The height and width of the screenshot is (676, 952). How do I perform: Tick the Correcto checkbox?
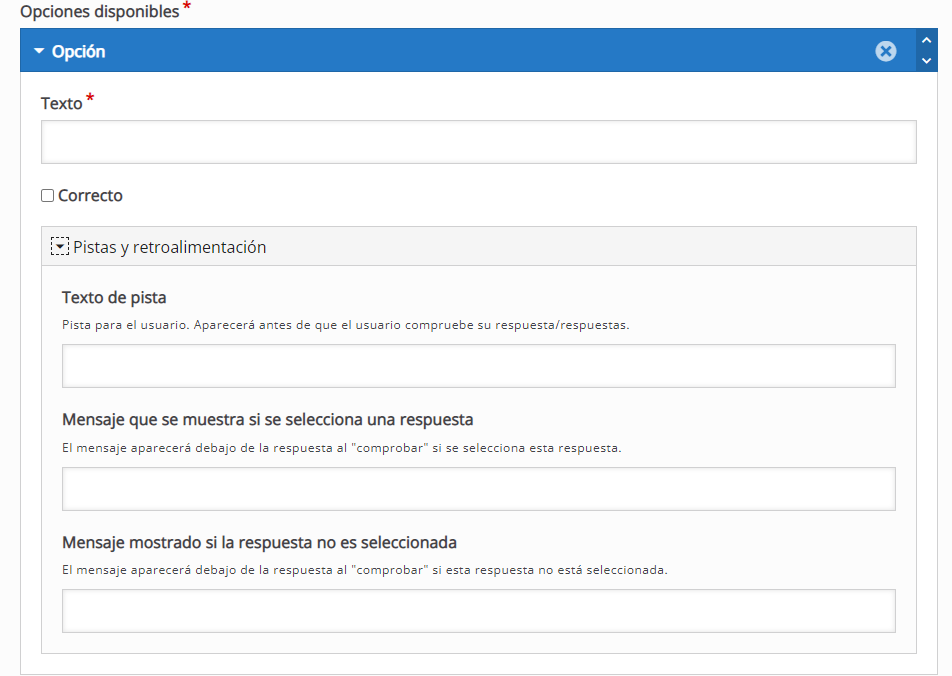click(x=47, y=196)
